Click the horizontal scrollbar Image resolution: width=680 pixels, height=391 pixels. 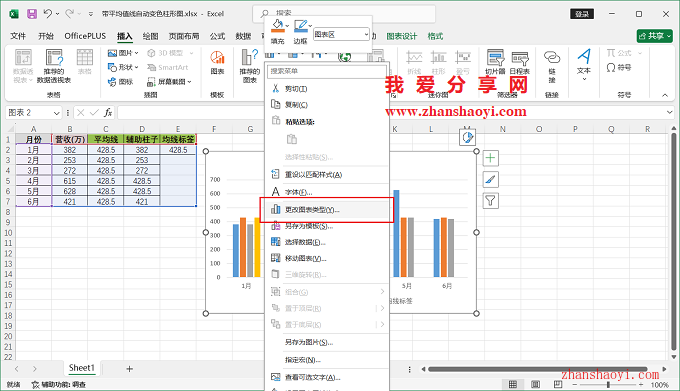click(538, 369)
